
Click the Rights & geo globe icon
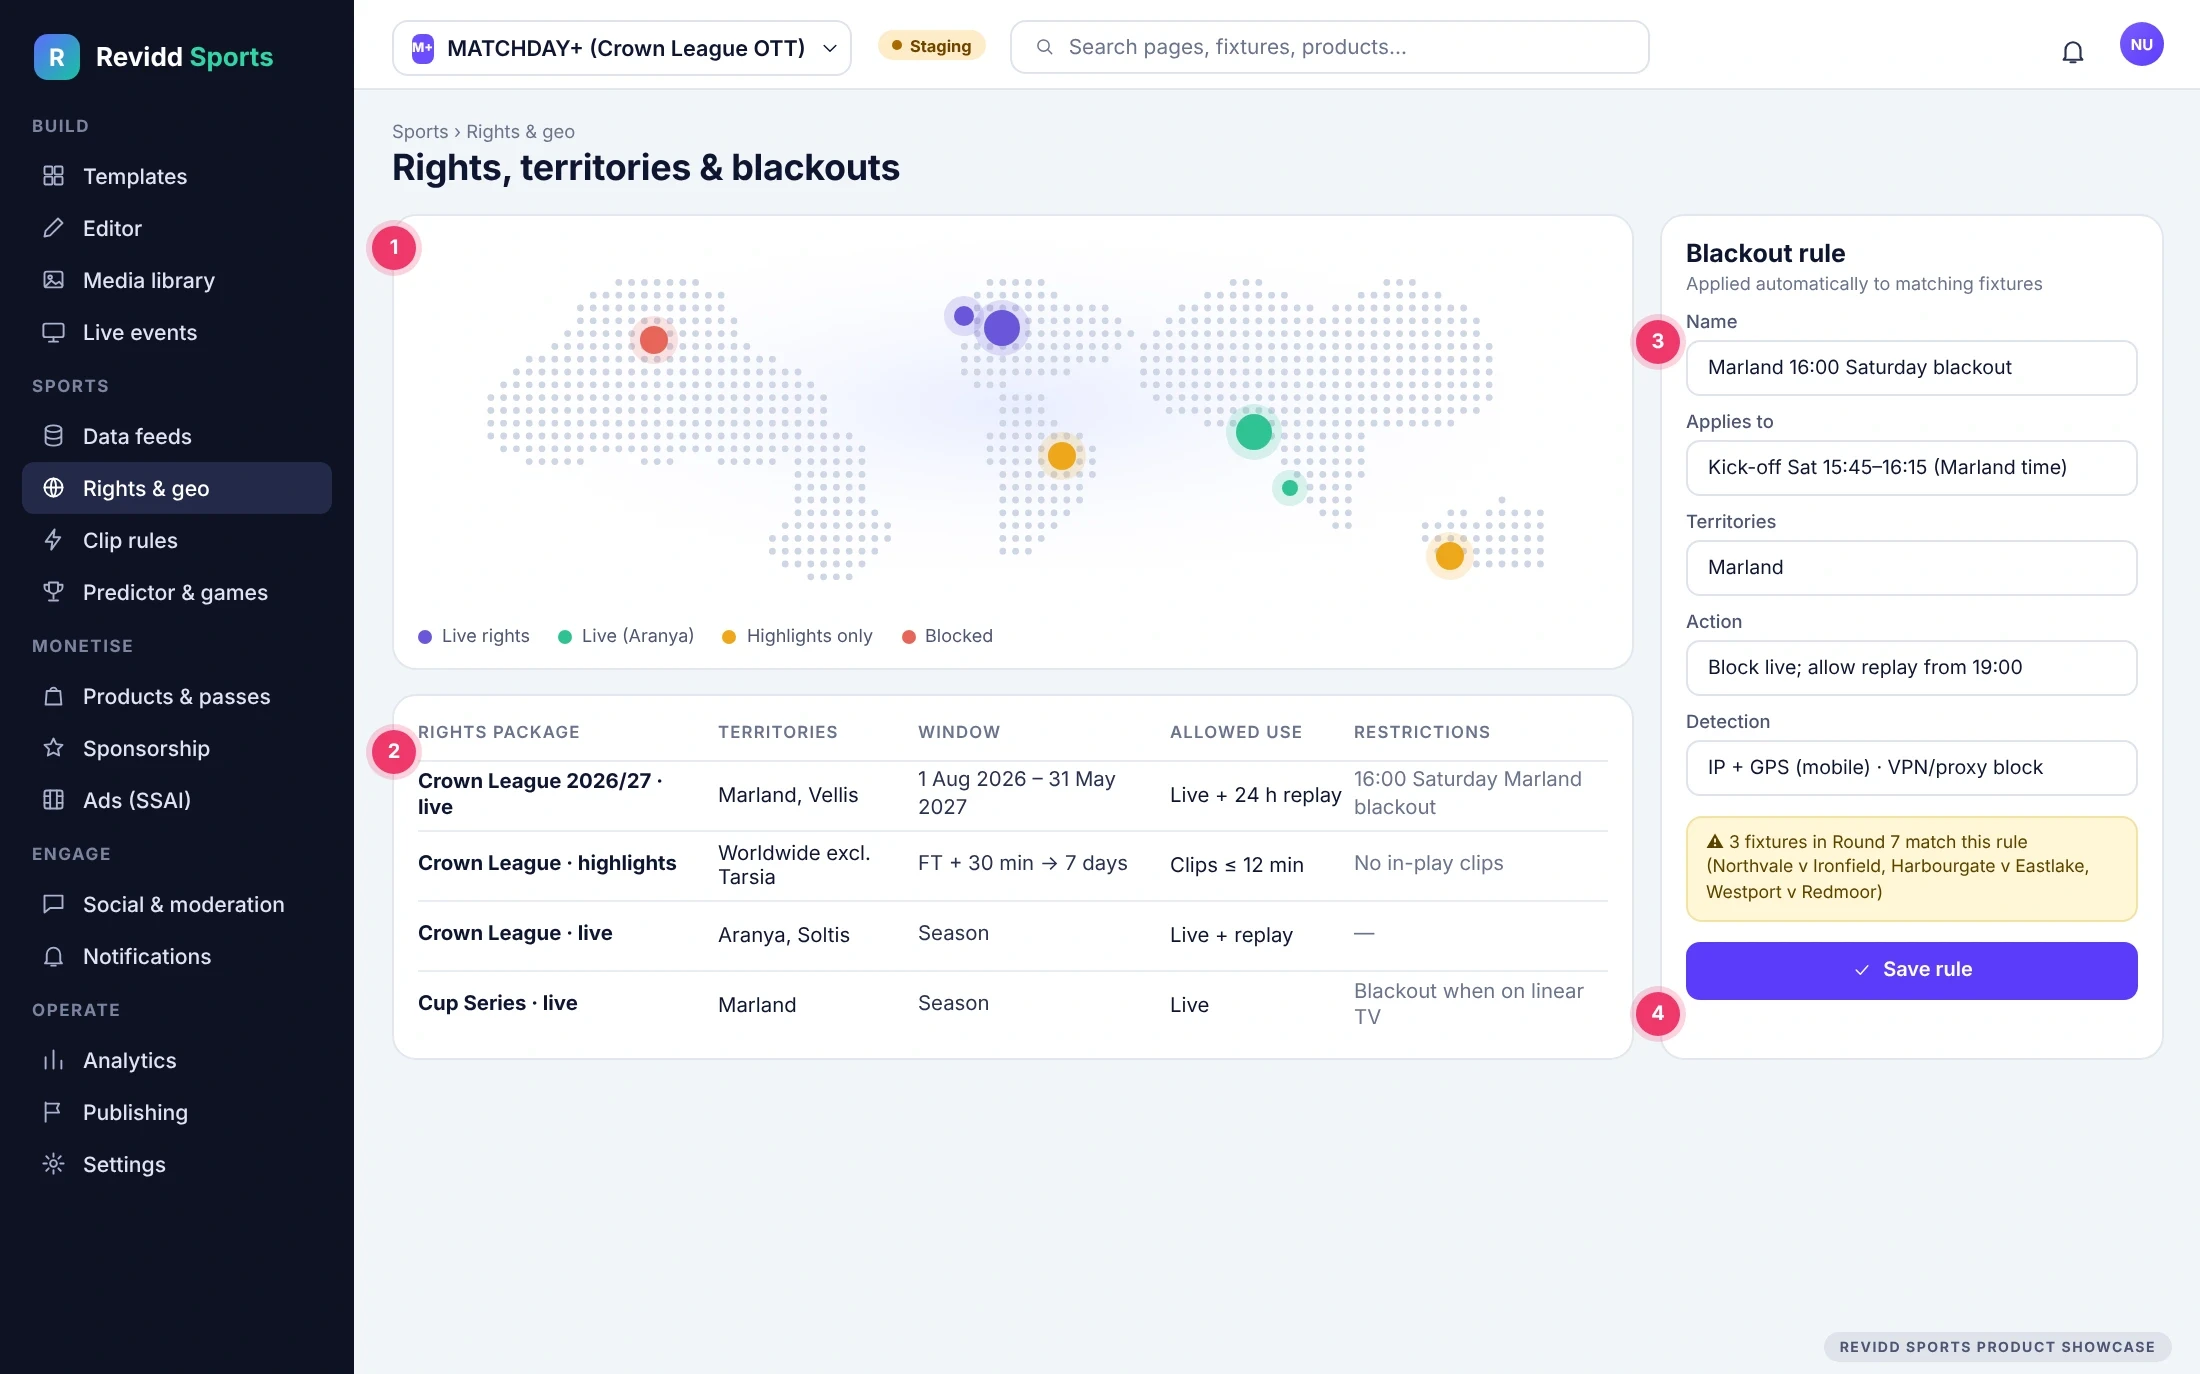[x=54, y=488]
